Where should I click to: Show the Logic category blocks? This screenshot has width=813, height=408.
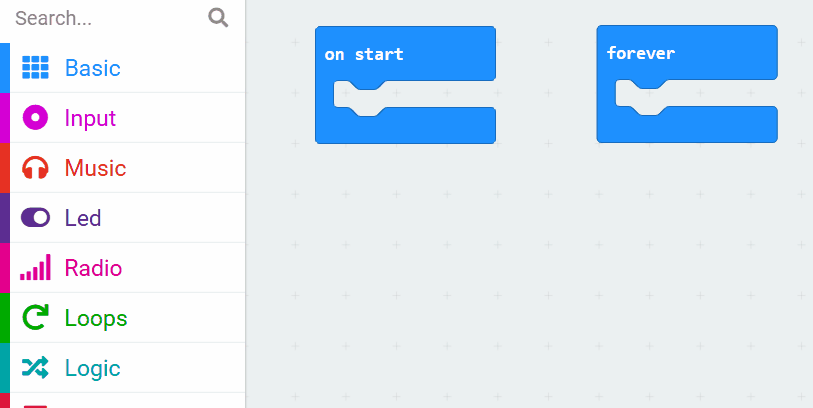coord(92,368)
